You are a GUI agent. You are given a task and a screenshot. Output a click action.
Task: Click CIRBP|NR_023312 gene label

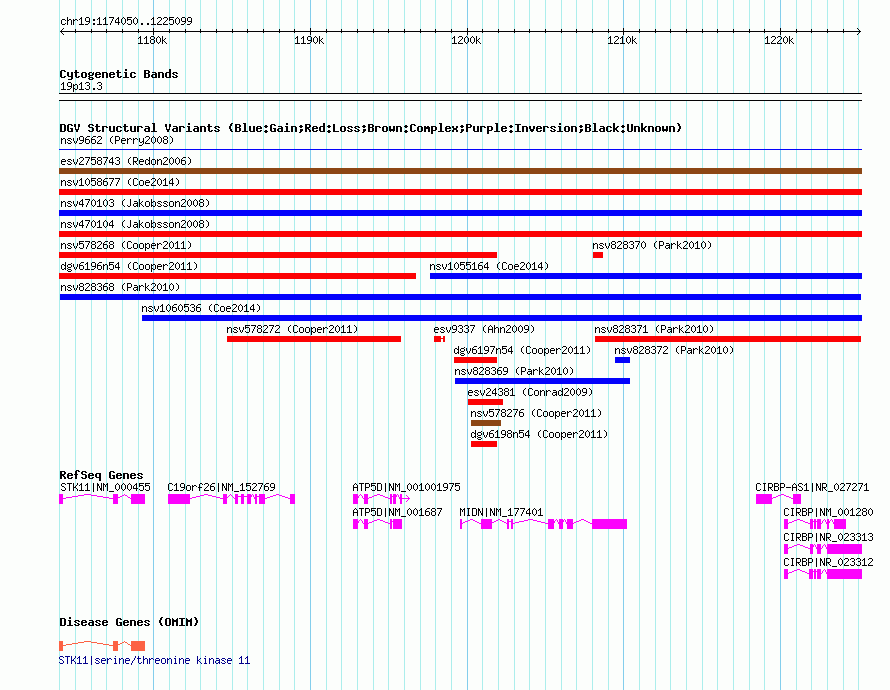click(828, 562)
